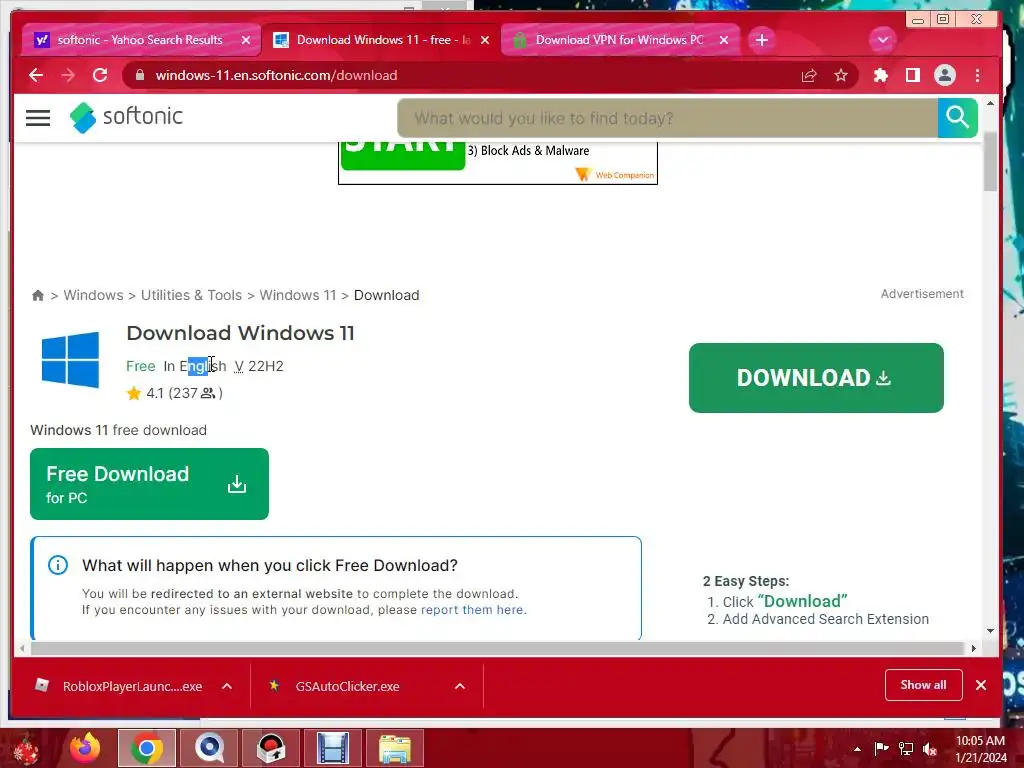
Task: Open the Chrome three-dot menu
Action: coord(977,75)
